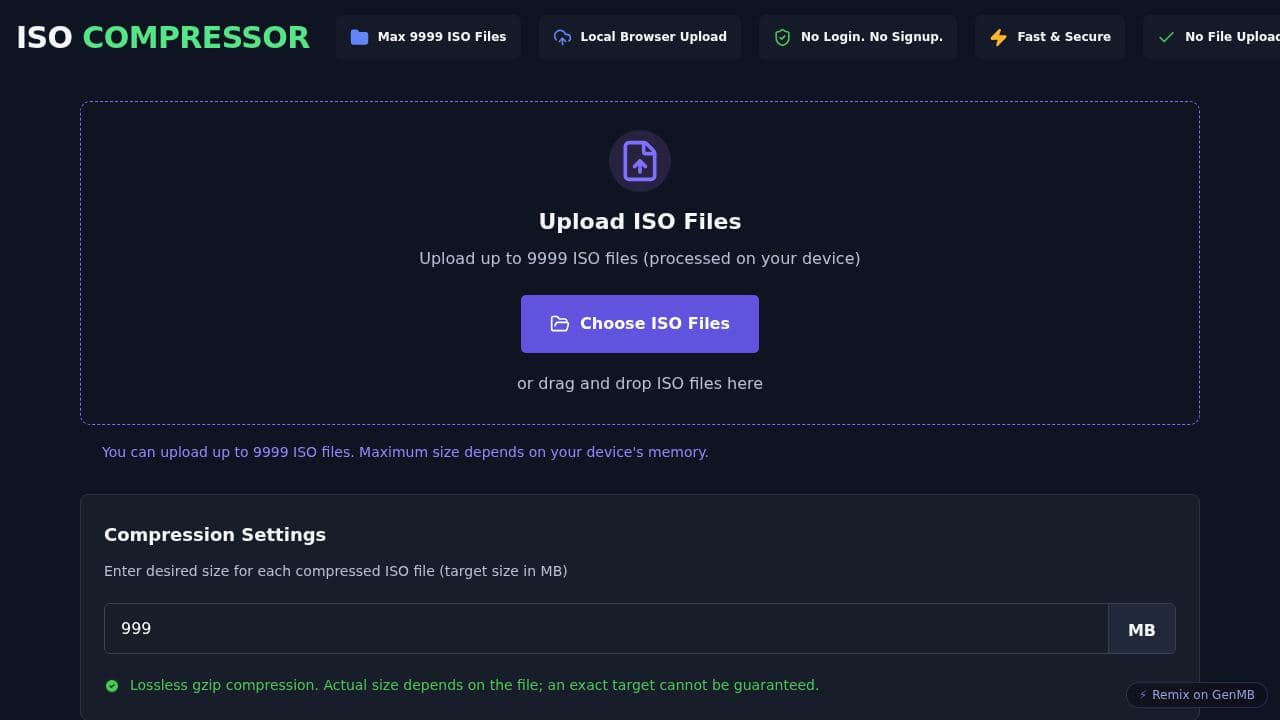The image size is (1280, 720).
Task: Click the text 'or drag and drop ISO files here'
Action: click(640, 383)
